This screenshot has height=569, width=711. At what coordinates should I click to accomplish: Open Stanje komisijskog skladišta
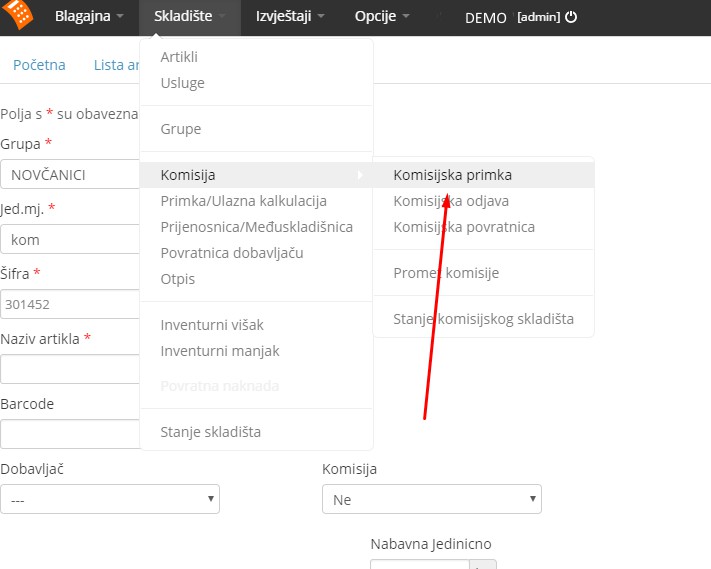[483, 319]
